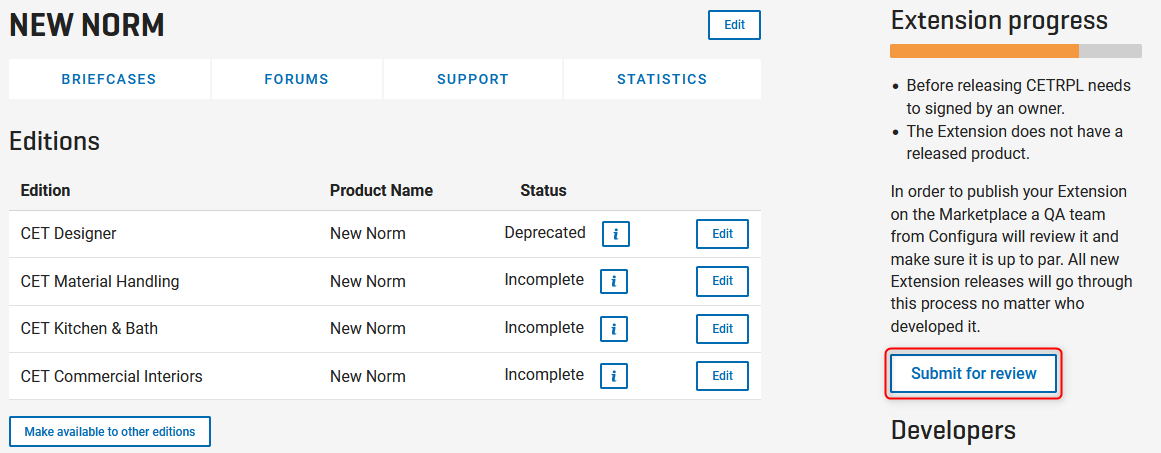
Task: Click Submit for review button
Action: coord(974,374)
